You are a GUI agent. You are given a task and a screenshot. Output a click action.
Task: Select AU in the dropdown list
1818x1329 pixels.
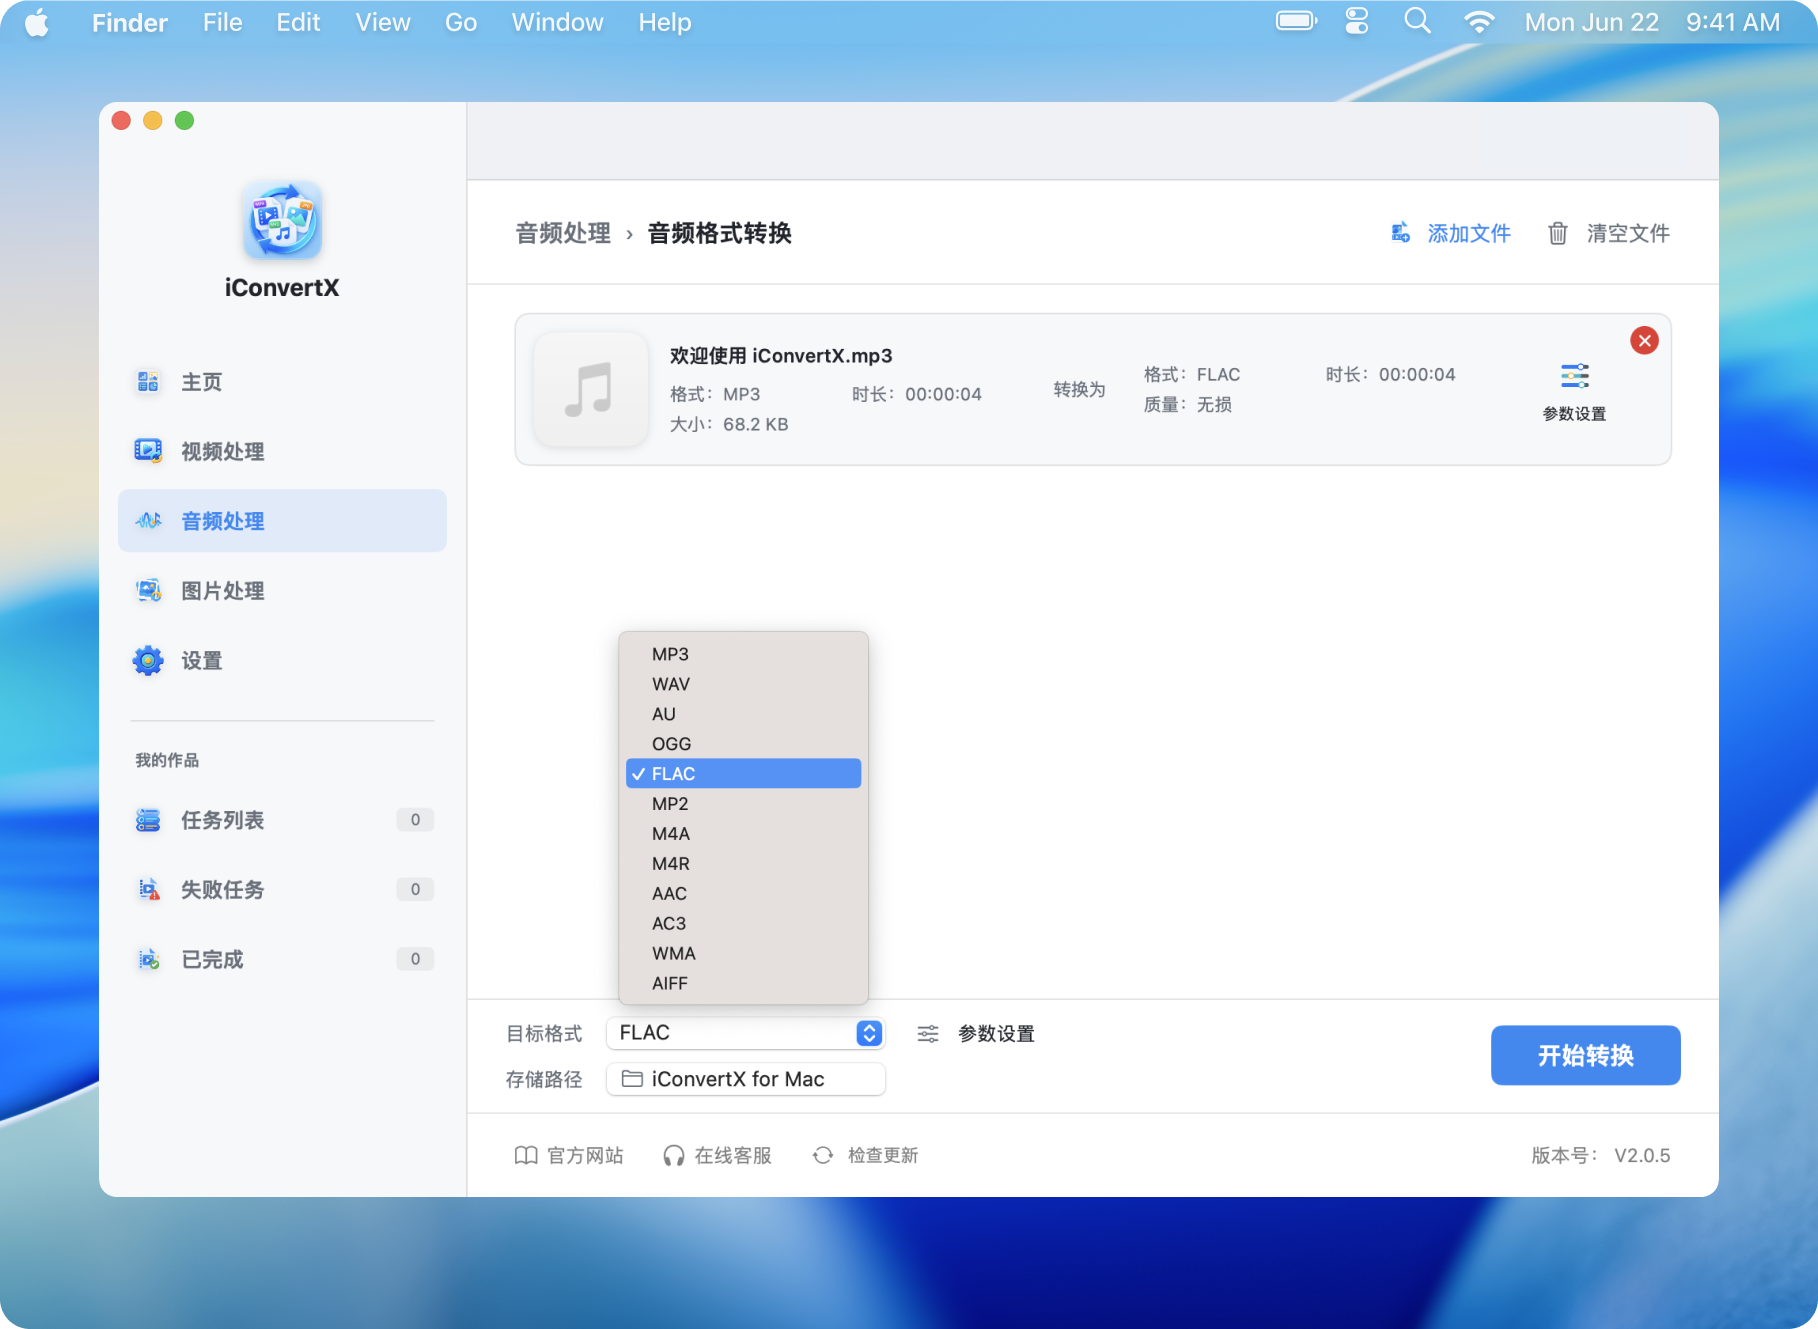pyautogui.click(x=743, y=714)
